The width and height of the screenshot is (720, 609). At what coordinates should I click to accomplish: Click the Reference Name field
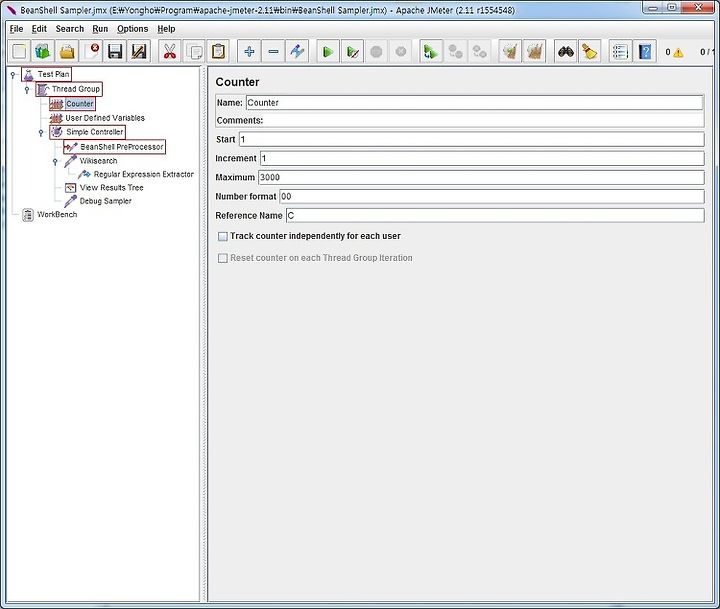(x=495, y=216)
